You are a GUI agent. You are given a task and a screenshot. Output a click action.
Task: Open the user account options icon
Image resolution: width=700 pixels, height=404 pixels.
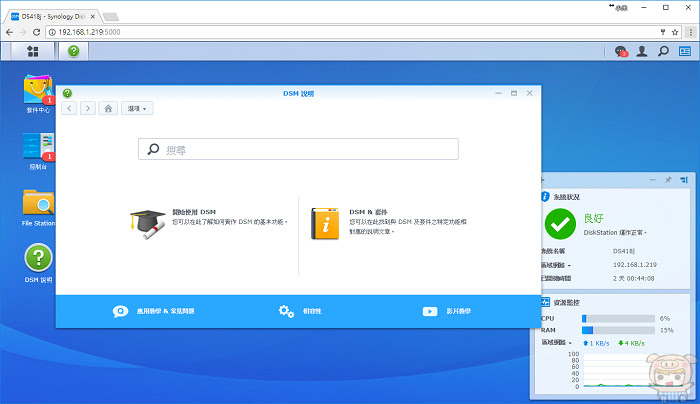[642, 51]
